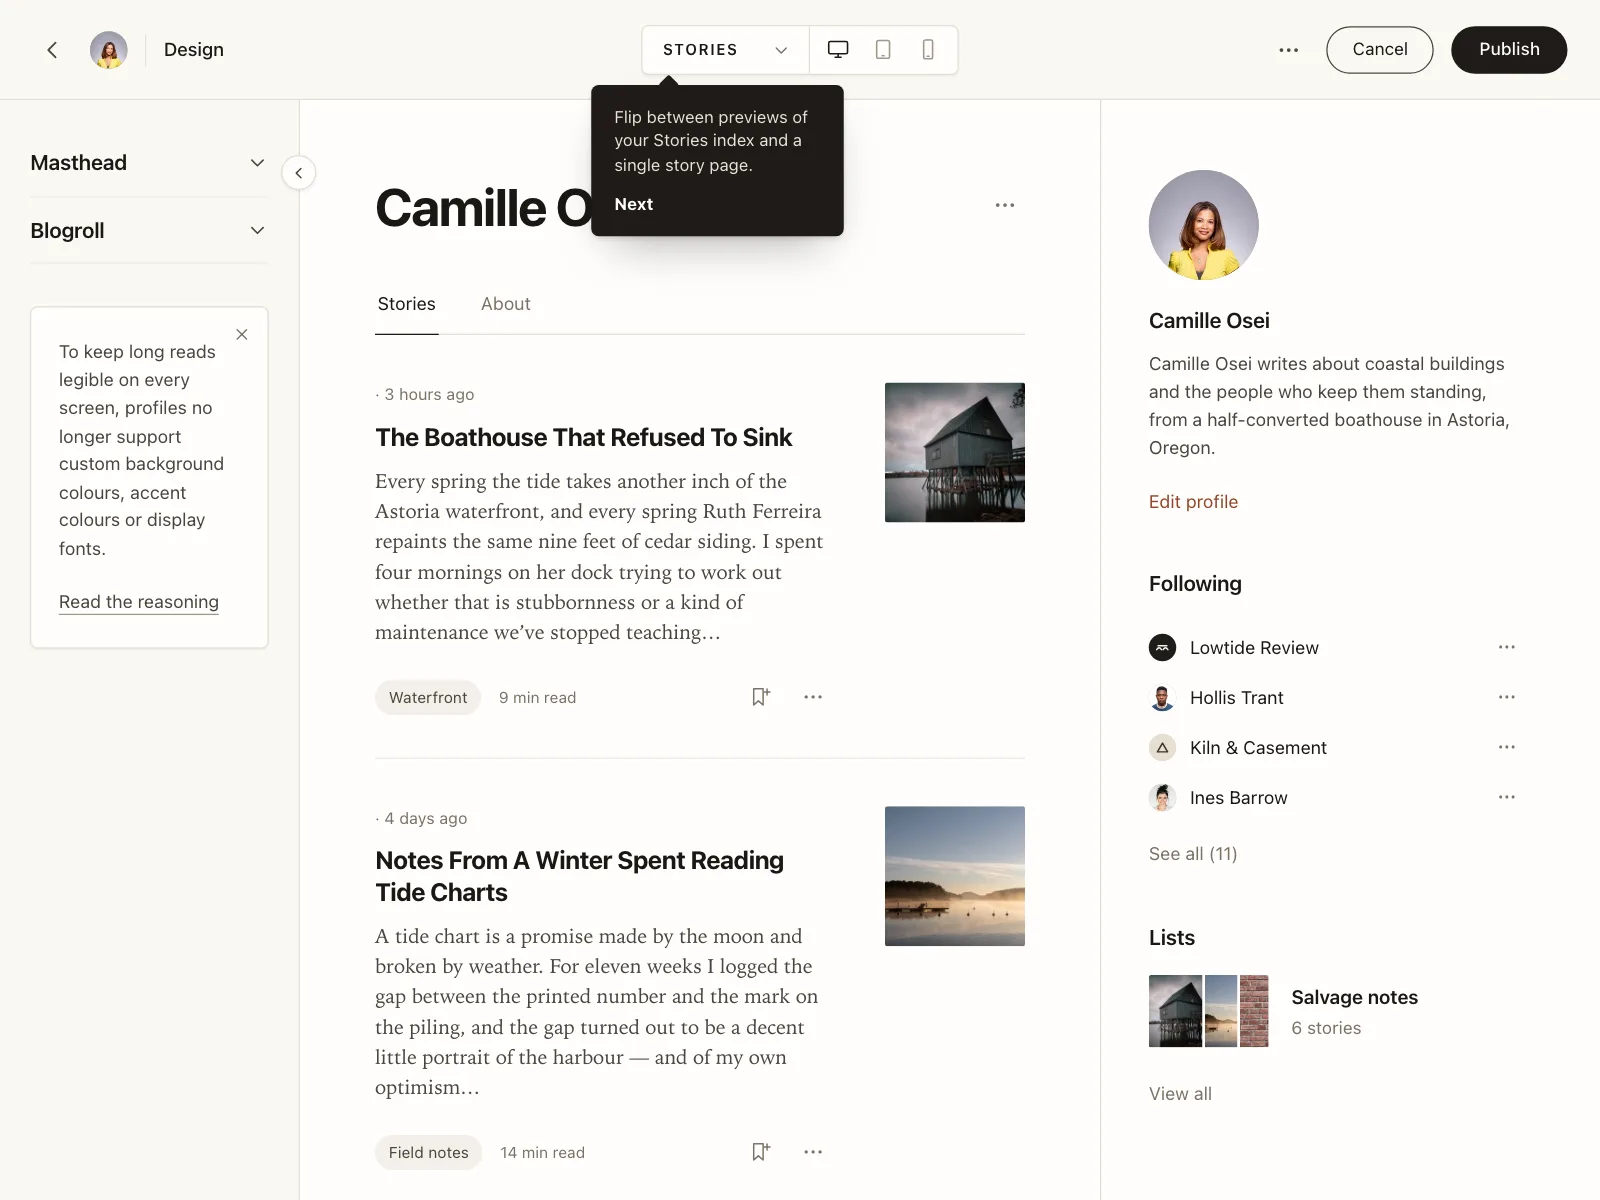This screenshot has height=1200, width=1600.
Task: Open Notes From A Winter Spent Reading story
Action: tap(579, 877)
